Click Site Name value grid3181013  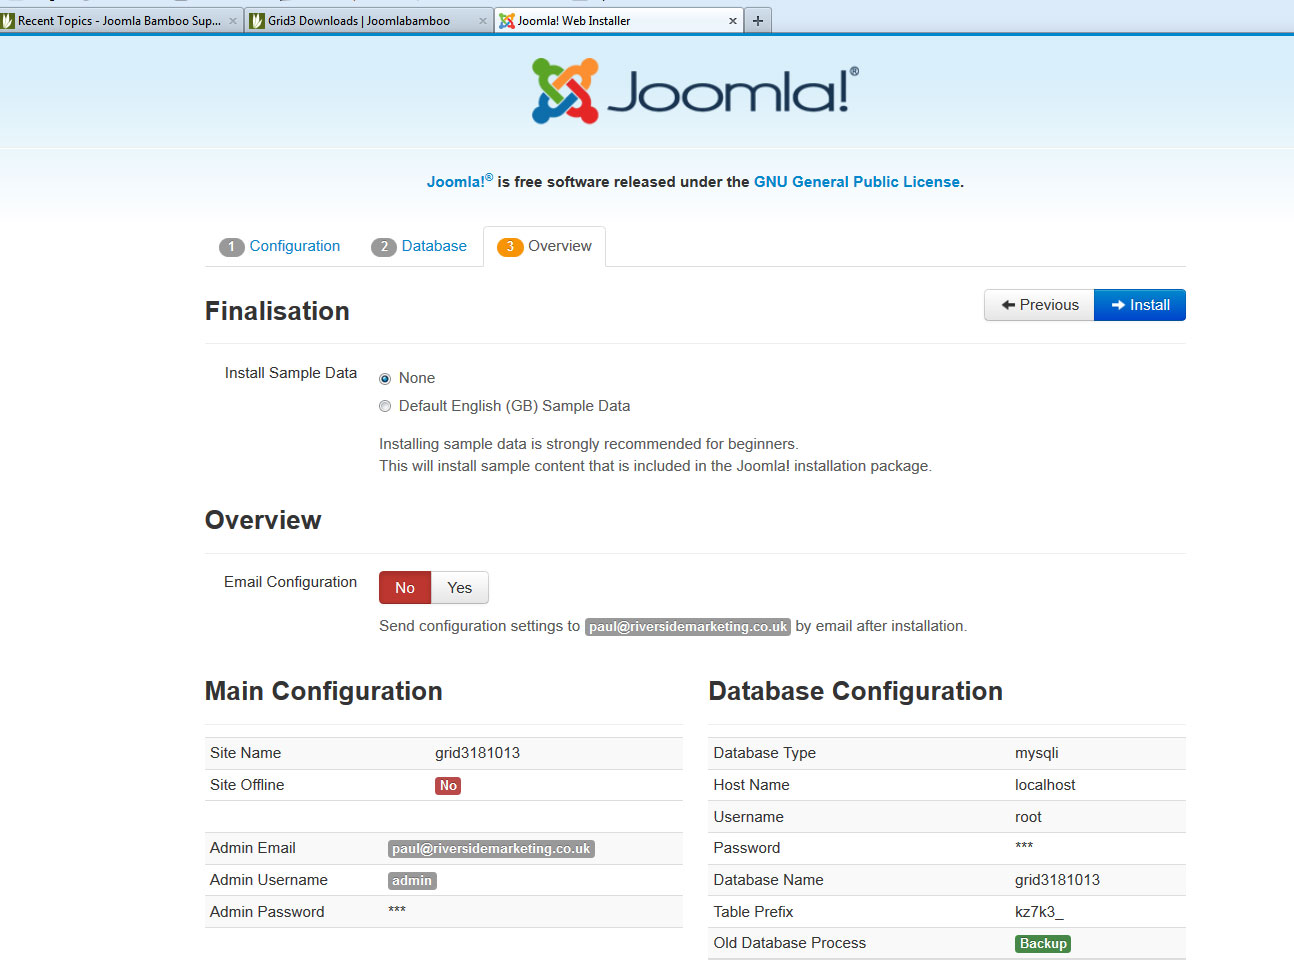477,753
